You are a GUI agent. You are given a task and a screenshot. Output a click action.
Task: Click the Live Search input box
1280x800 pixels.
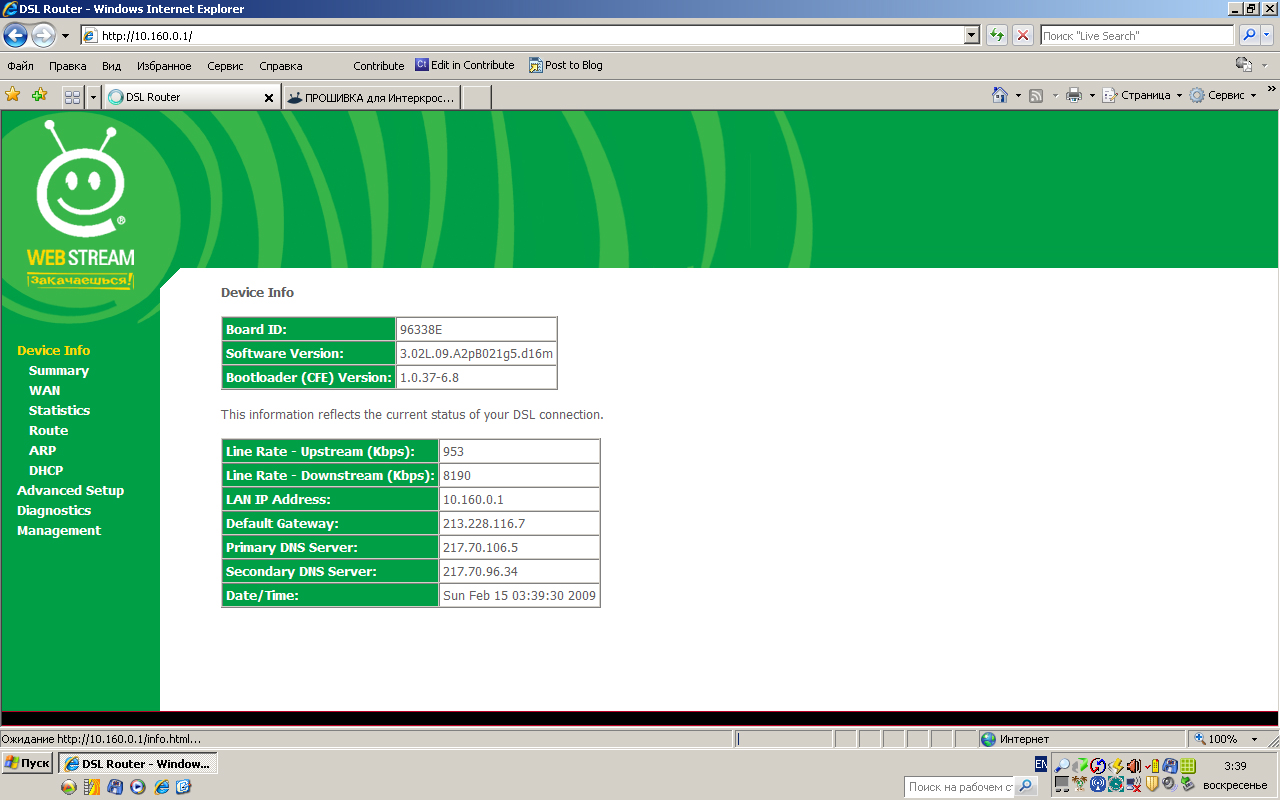(1137, 36)
